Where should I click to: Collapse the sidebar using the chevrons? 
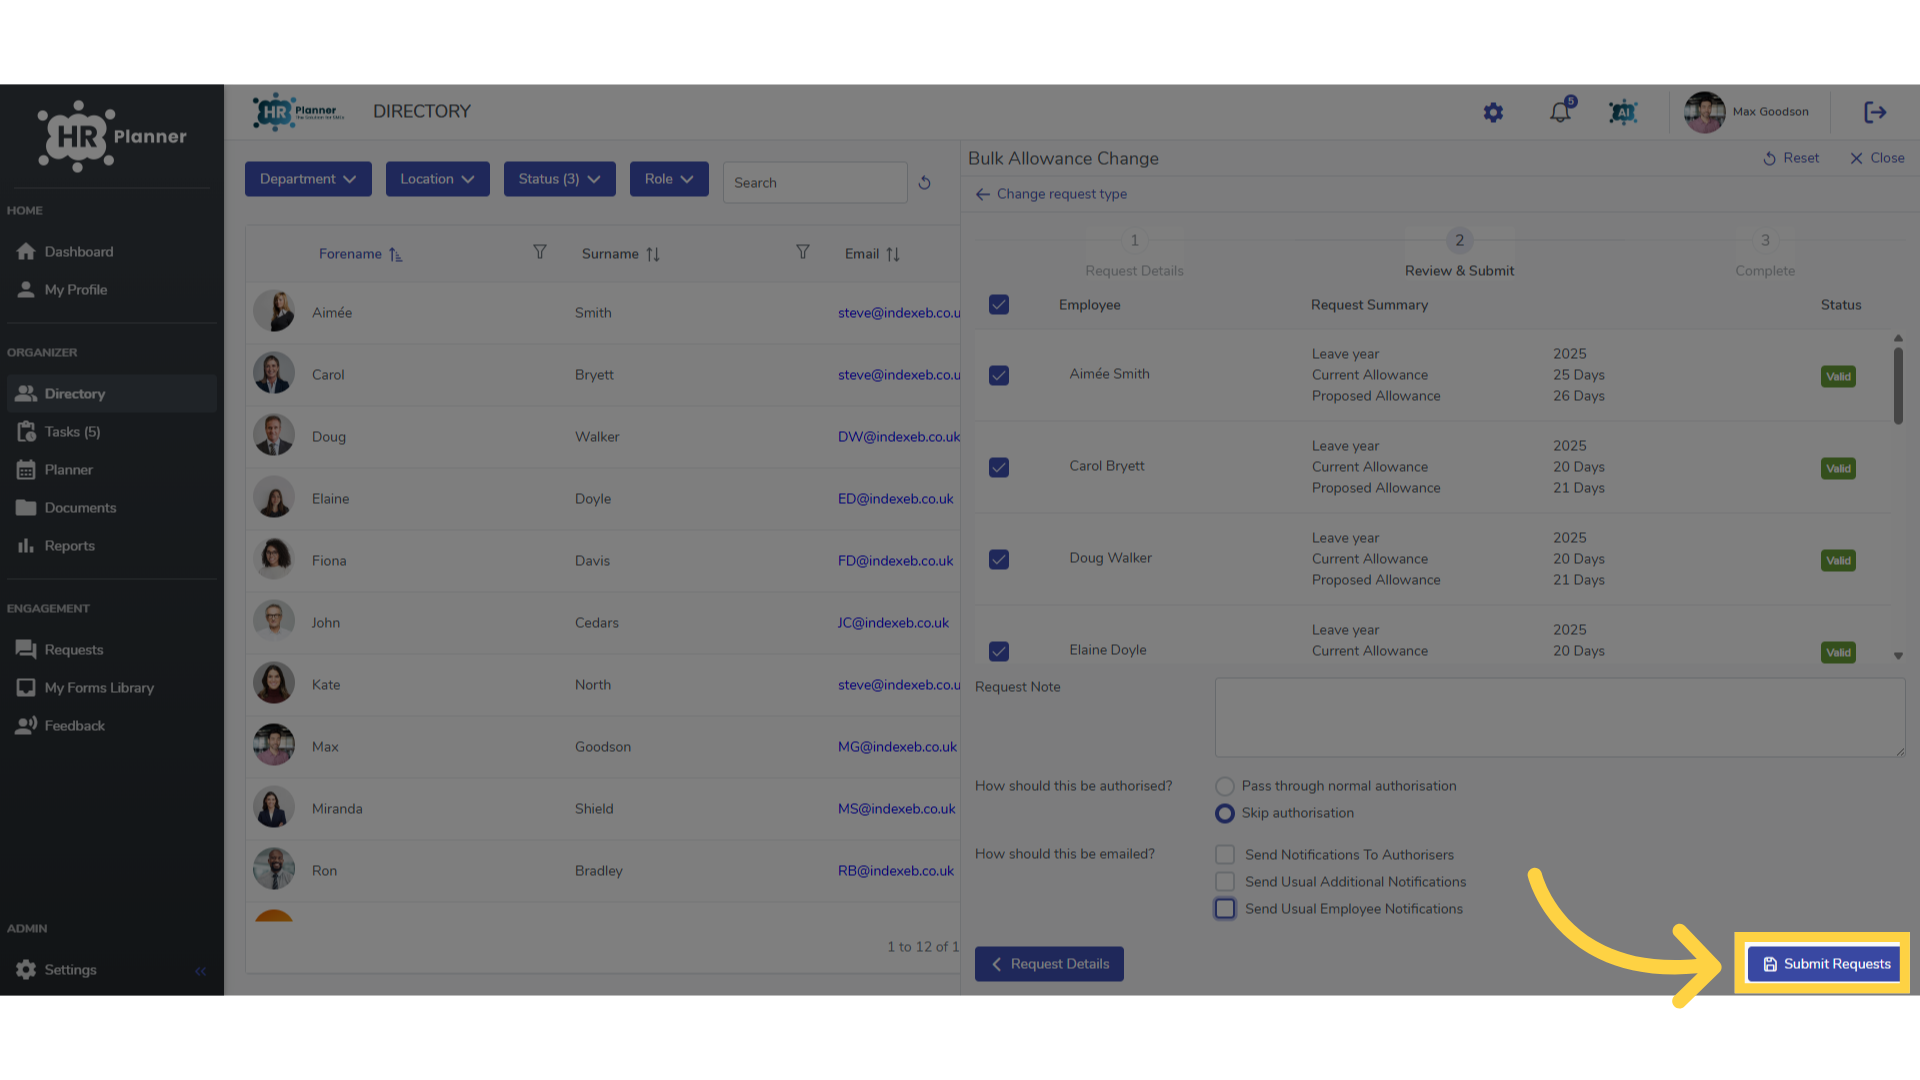click(x=201, y=970)
